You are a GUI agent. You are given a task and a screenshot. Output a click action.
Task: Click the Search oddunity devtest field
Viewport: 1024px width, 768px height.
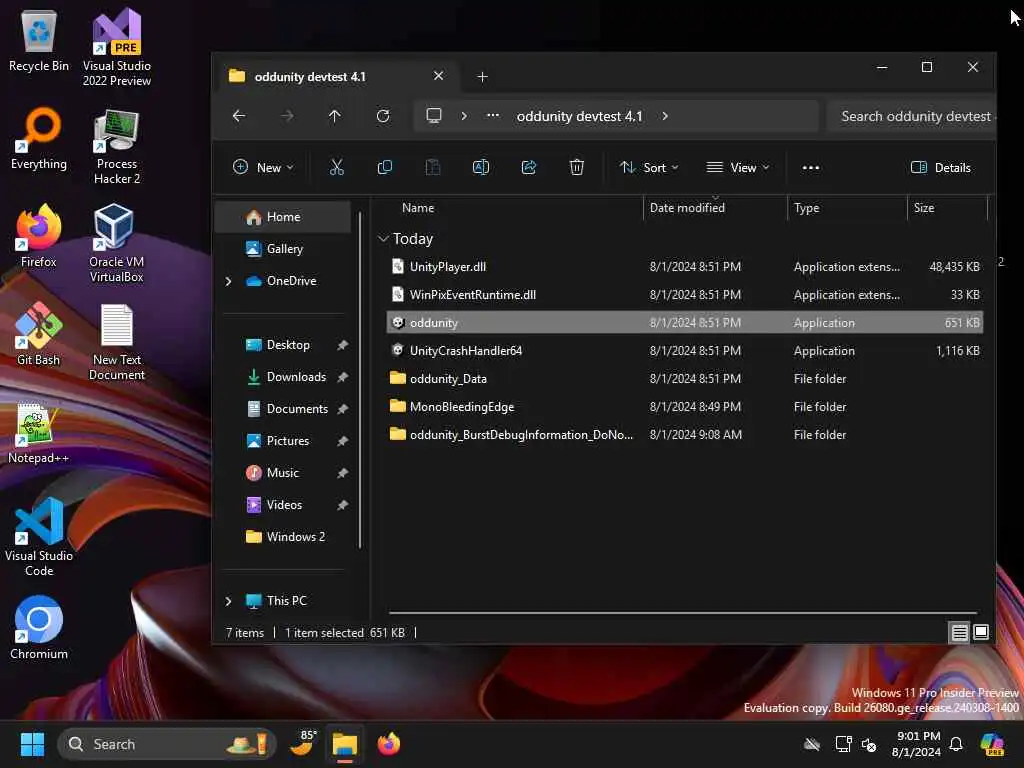(912, 116)
